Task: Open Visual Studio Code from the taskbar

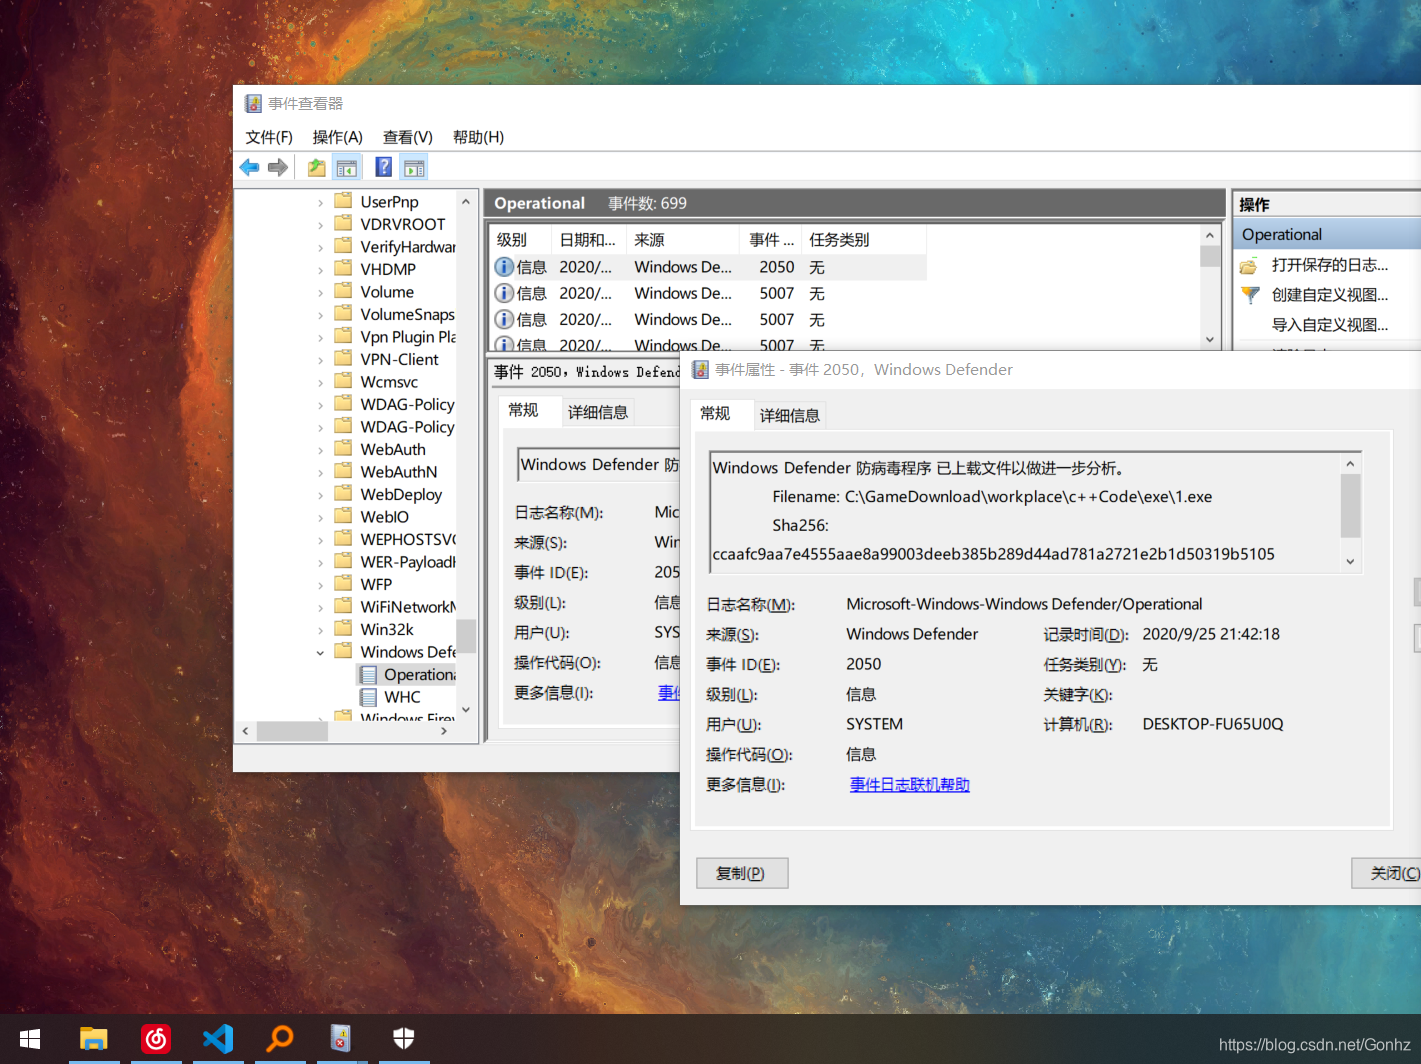Action: tap(218, 1039)
